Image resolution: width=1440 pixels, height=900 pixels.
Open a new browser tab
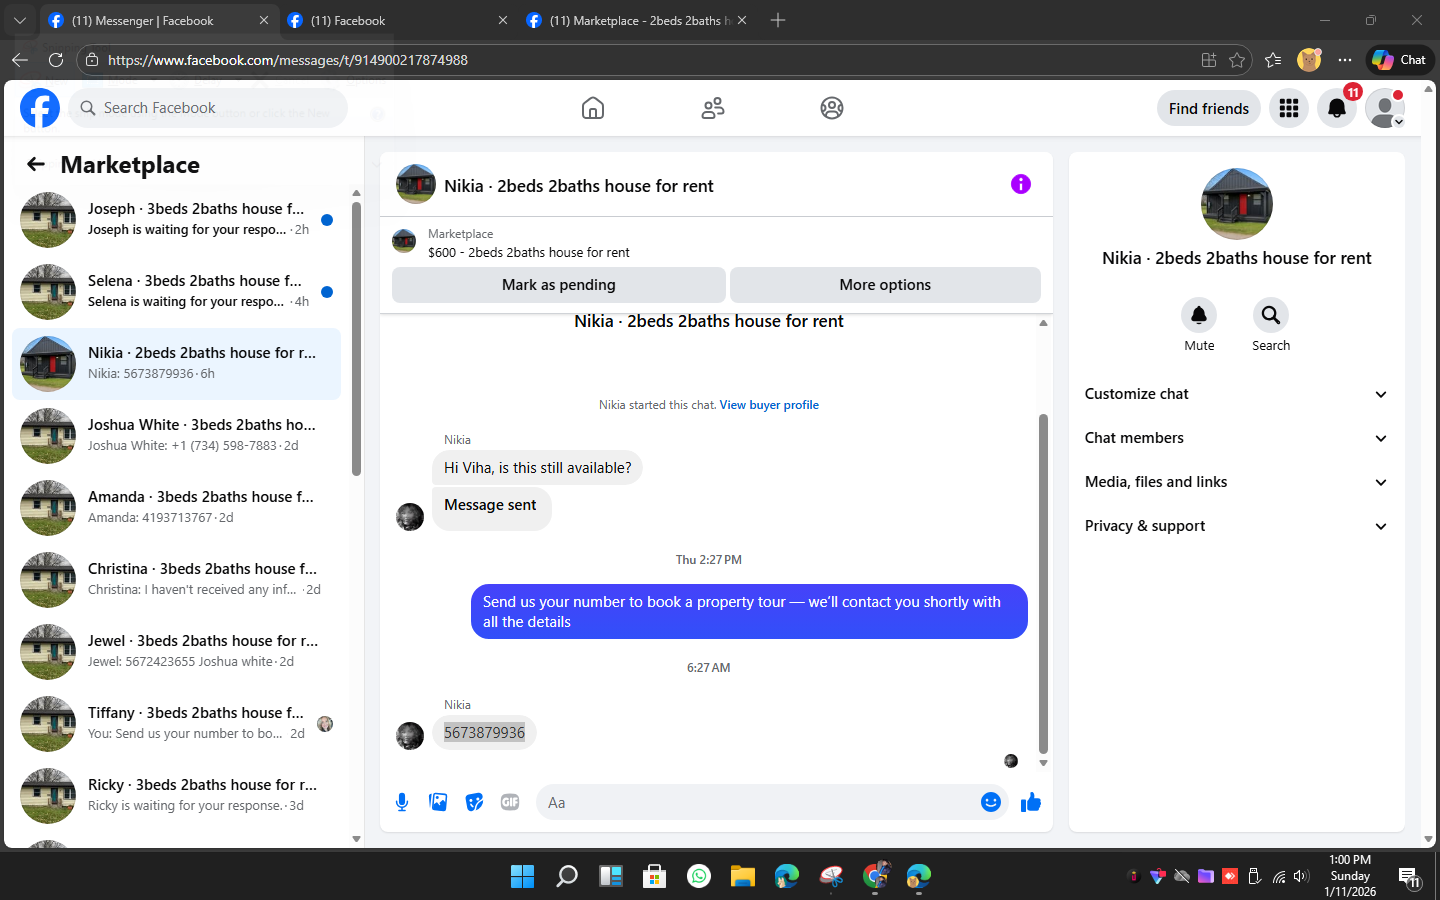click(x=778, y=20)
